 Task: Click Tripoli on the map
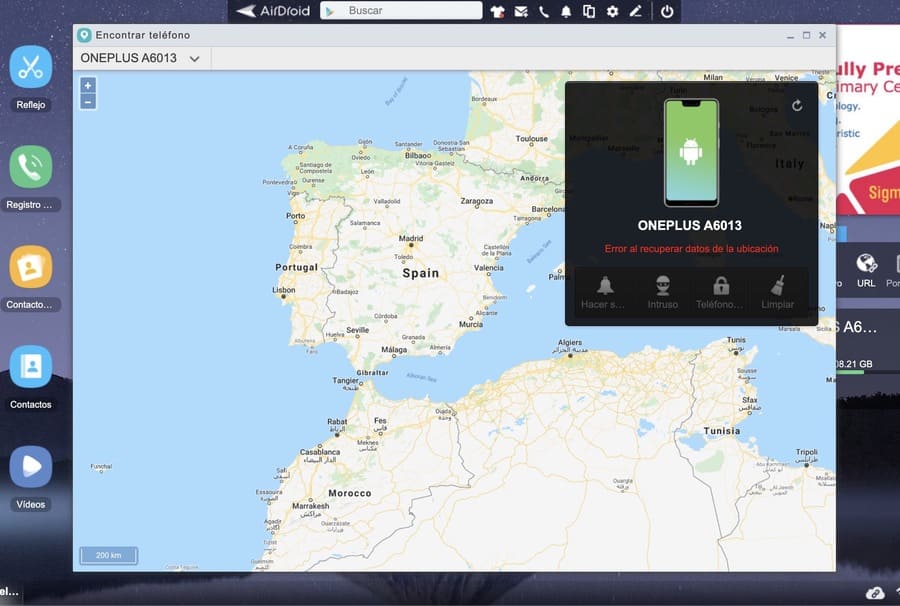(806, 452)
